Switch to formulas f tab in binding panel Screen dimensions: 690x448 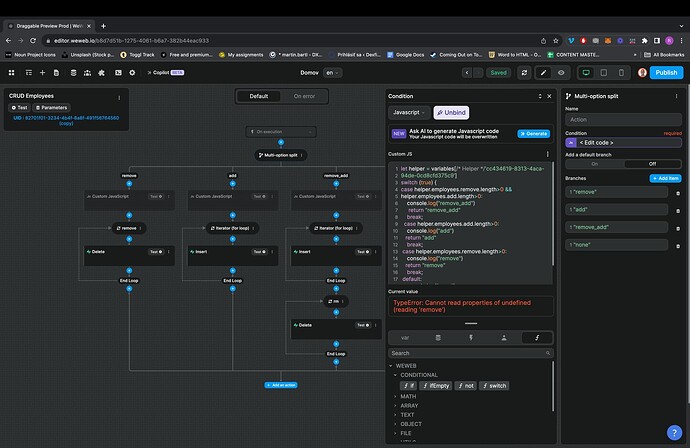(537, 338)
